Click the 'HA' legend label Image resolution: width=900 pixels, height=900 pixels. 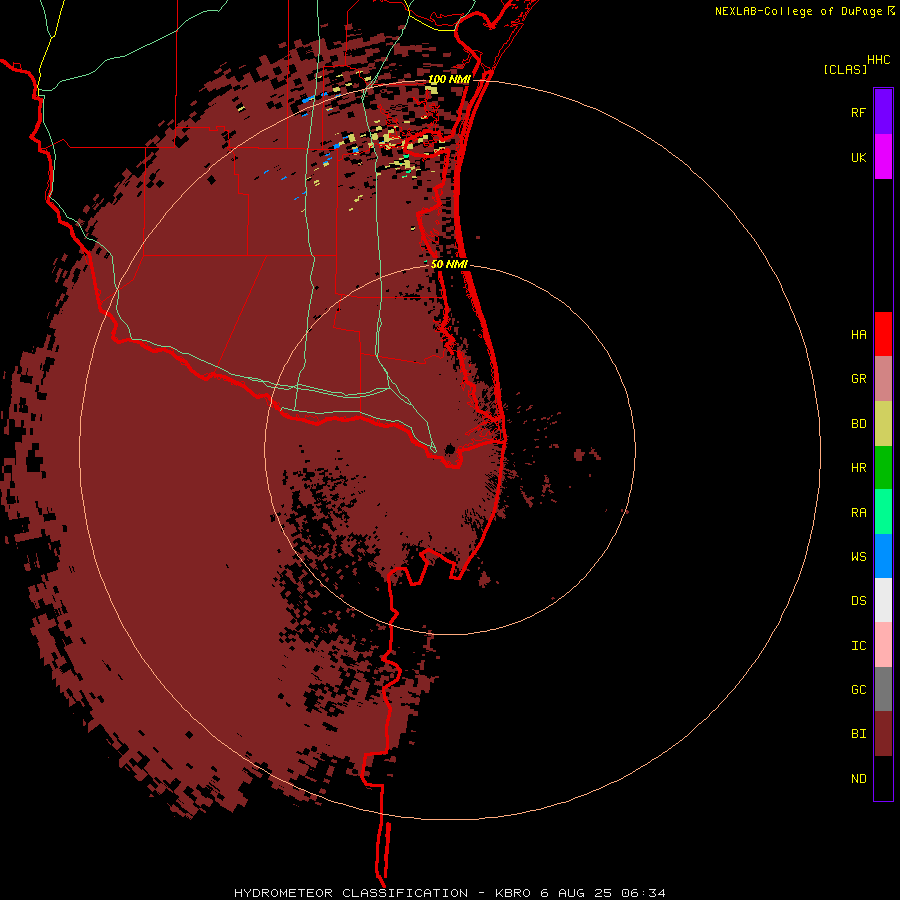tap(858, 334)
